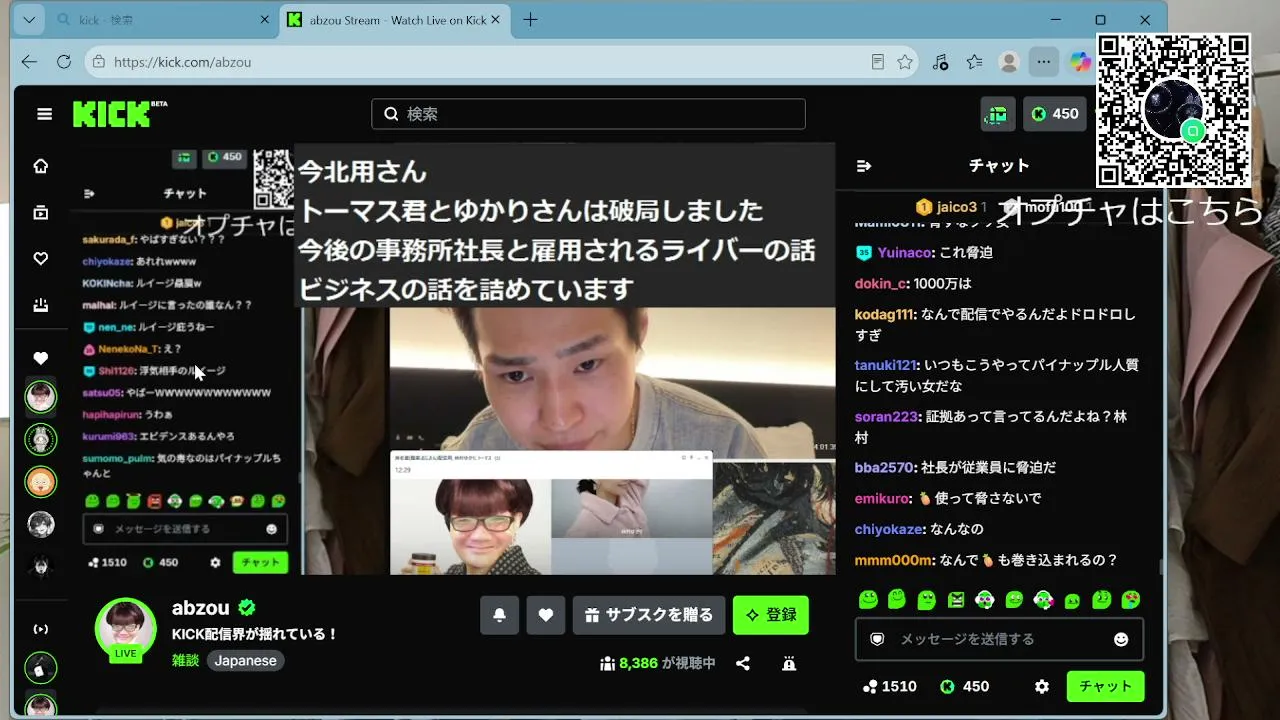Image resolution: width=1280 pixels, height=720 pixels.
Task: Click the live broadcast icon in the sidebar
Action: point(41,629)
